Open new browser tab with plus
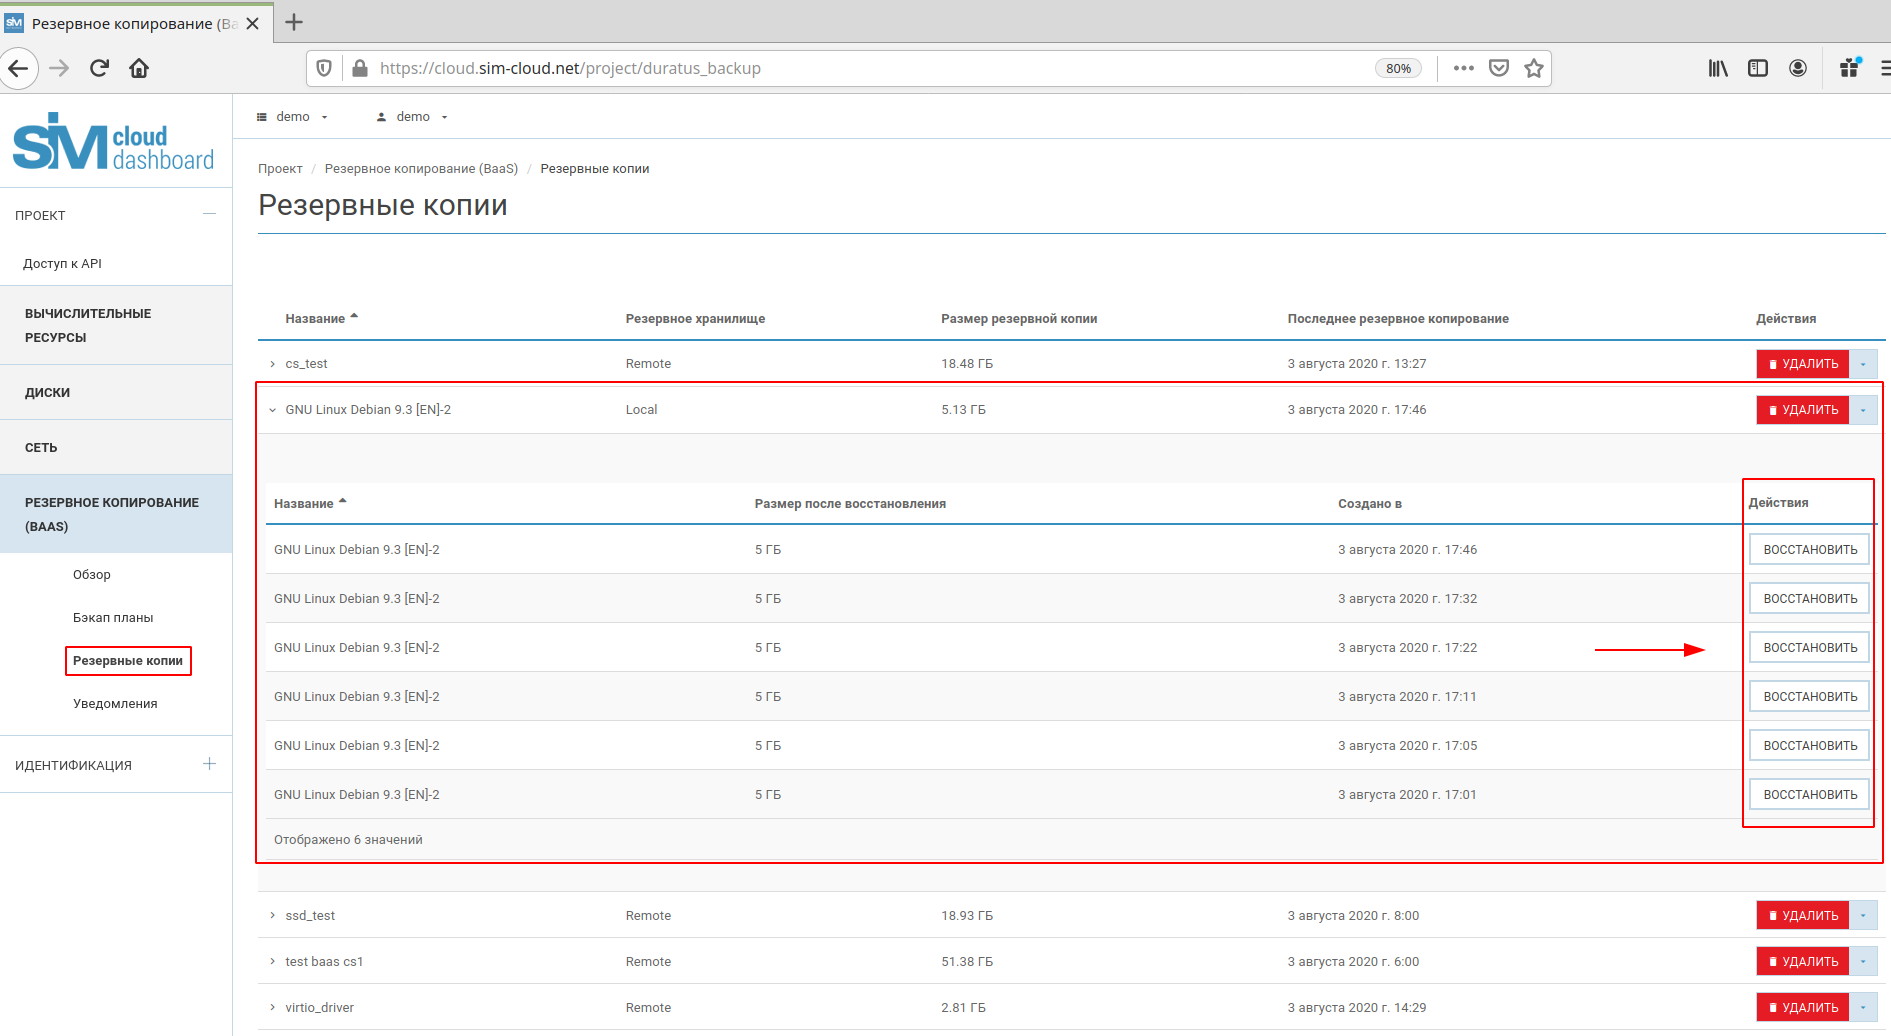This screenshot has width=1891, height=1036. tap(294, 22)
